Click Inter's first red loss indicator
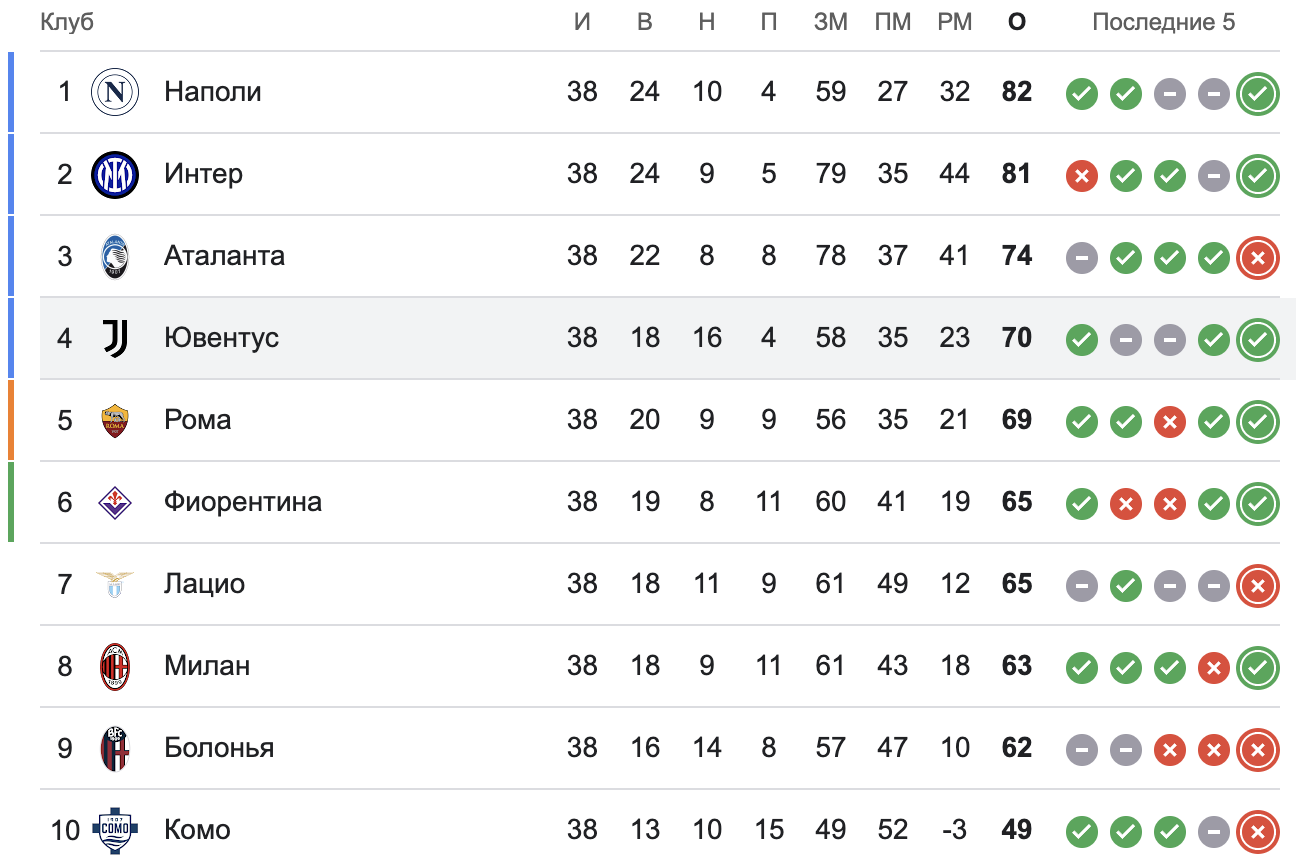The height and width of the screenshot is (866, 1296). (1081, 177)
